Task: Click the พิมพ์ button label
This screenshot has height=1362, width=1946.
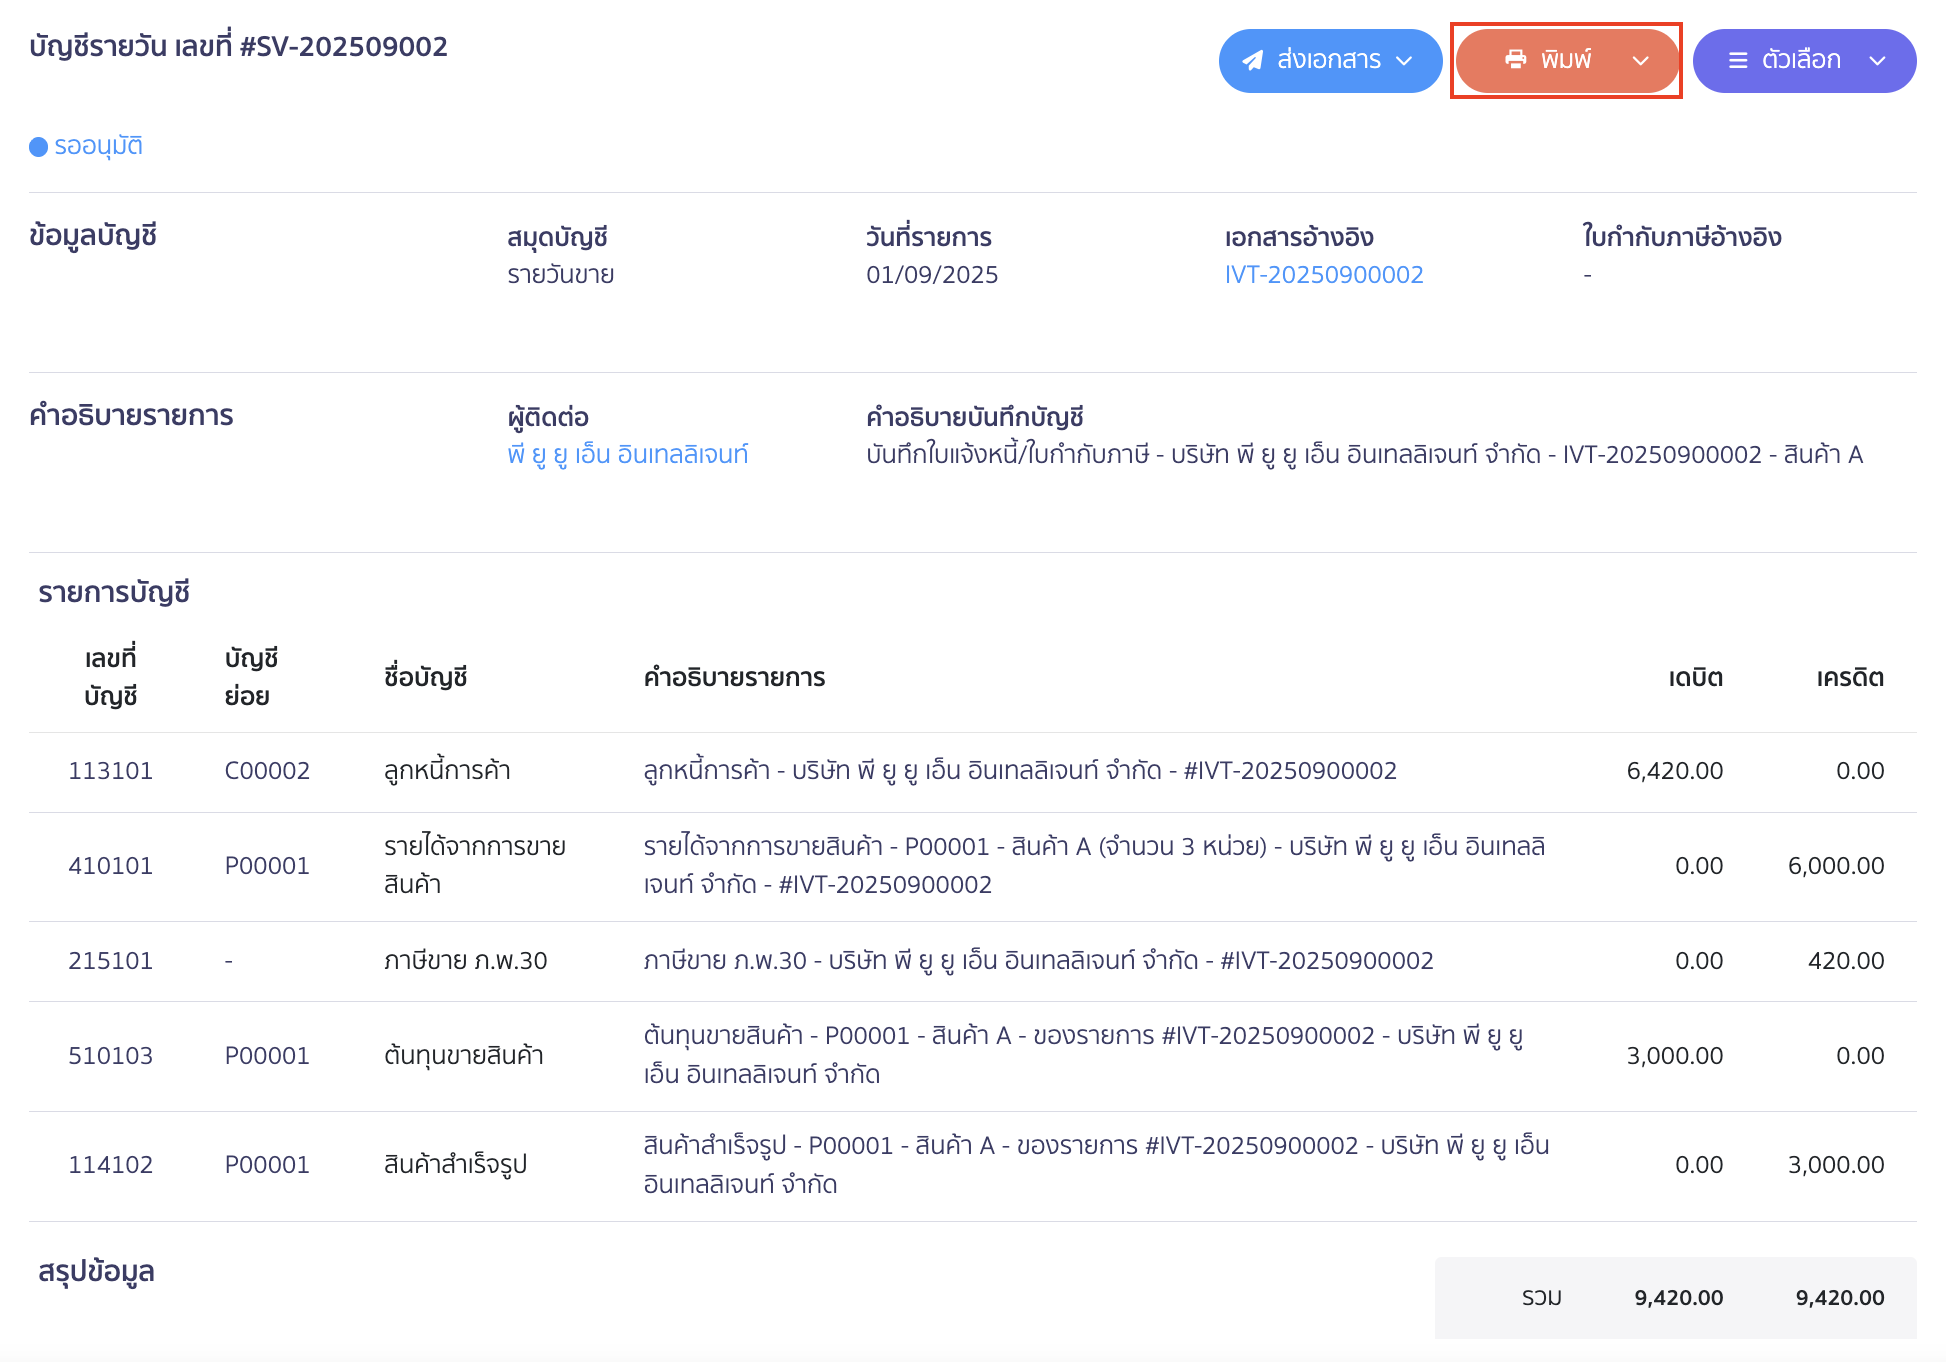Action: pos(1565,60)
